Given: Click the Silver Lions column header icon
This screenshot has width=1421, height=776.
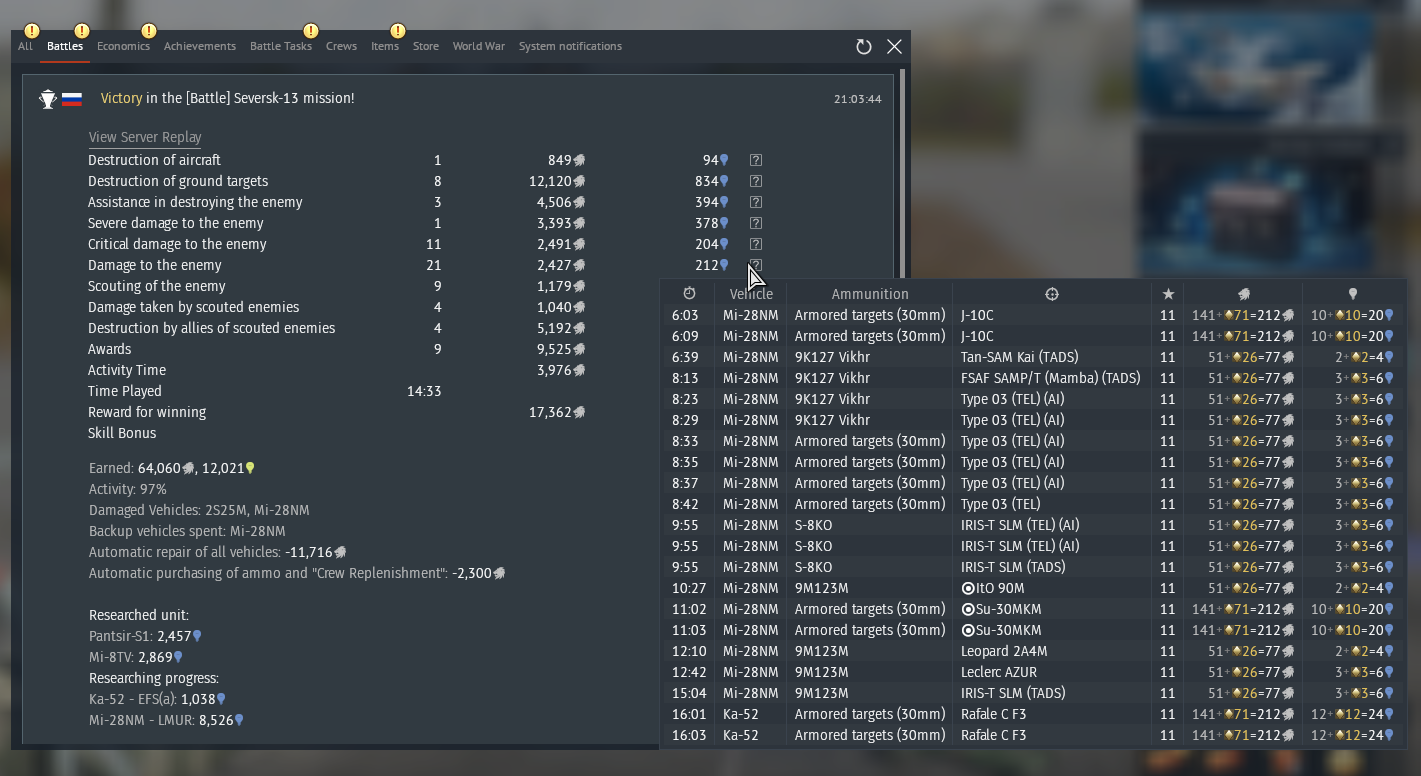Looking at the screenshot, I should pos(1244,294).
